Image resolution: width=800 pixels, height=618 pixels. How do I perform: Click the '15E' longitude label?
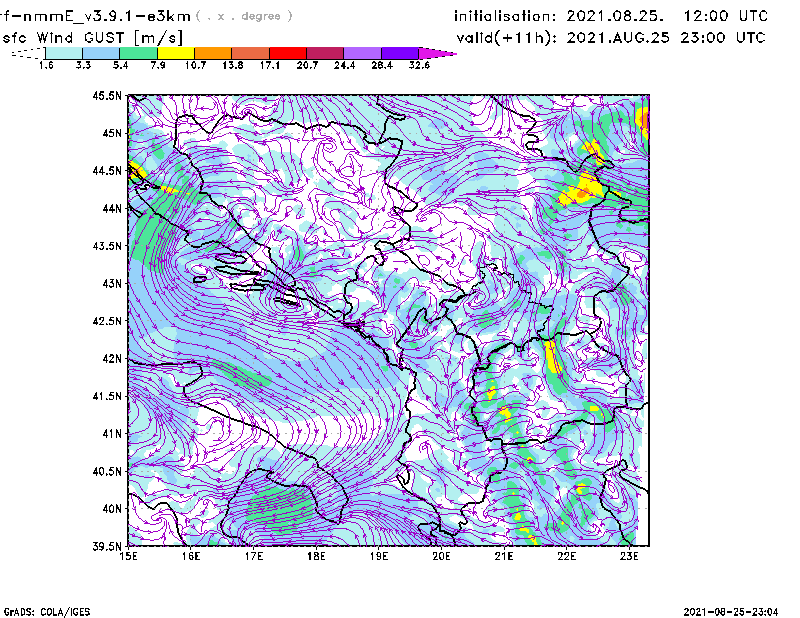(x=128, y=556)
